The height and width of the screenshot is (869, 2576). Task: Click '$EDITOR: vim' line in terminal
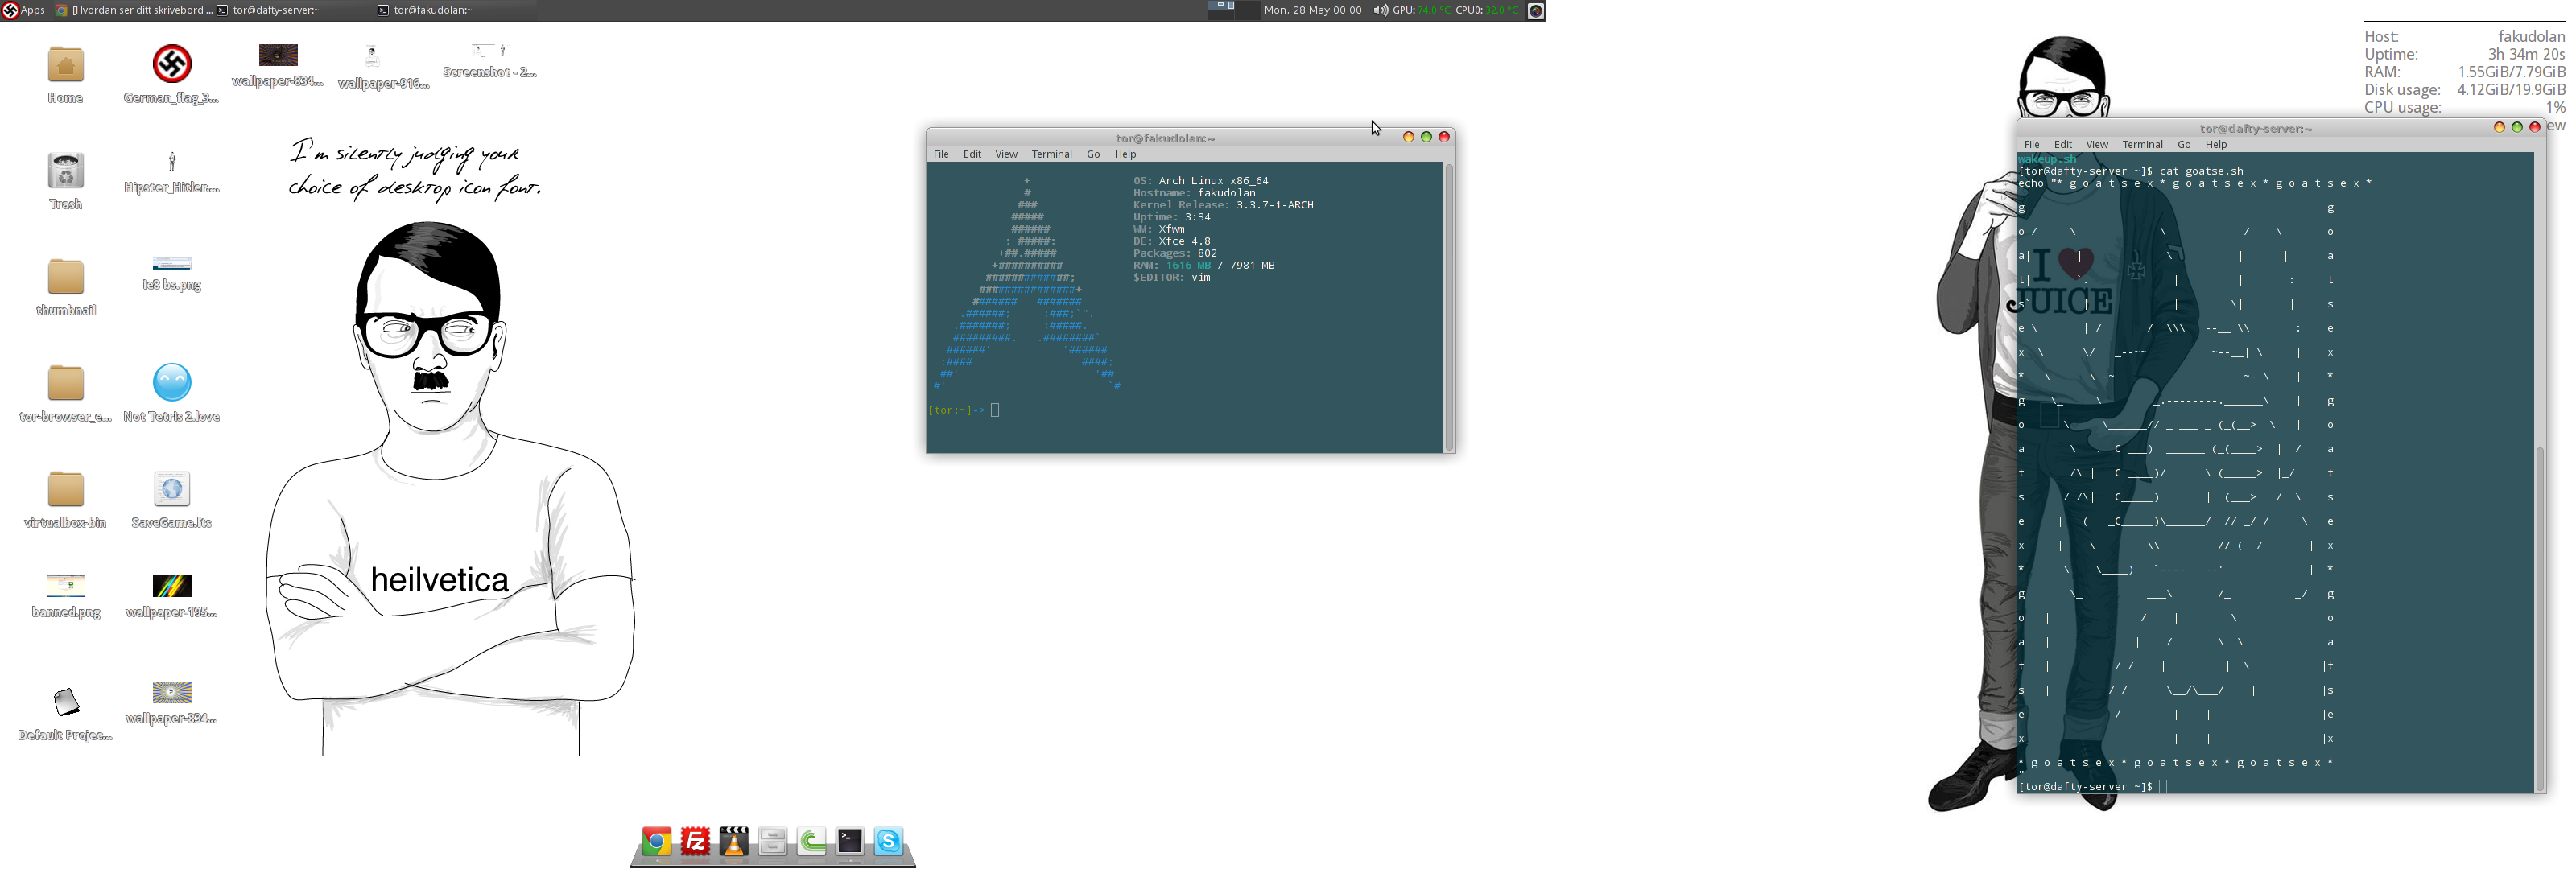[1171, 277]
